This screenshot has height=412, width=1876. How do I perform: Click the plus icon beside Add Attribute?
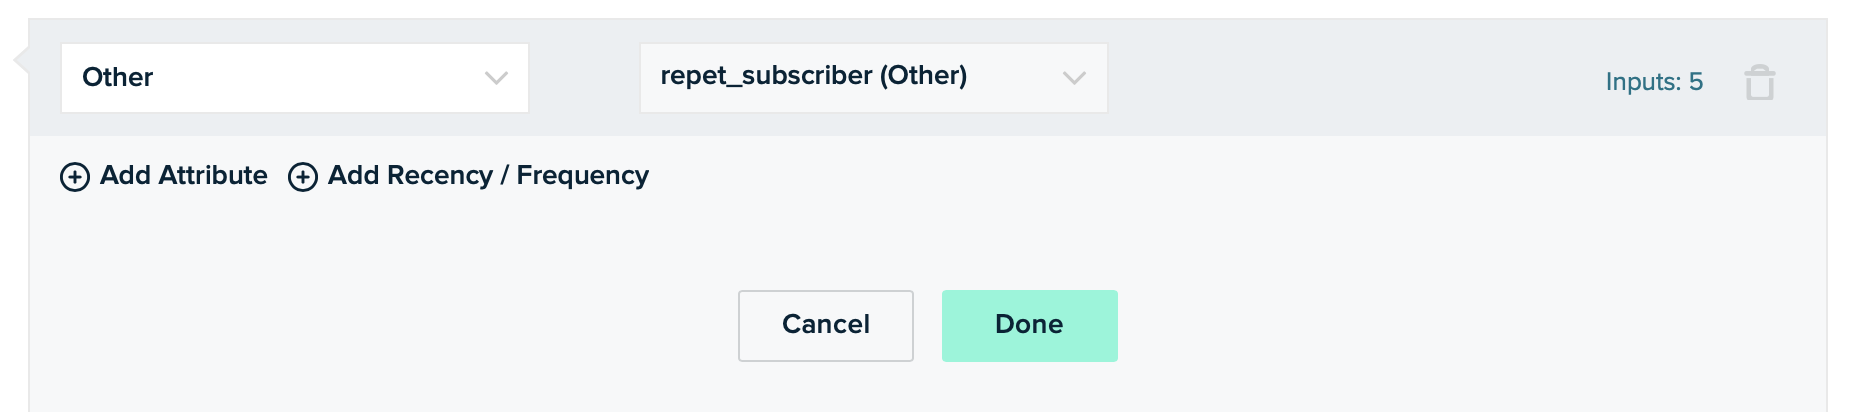tap(75, 177)
